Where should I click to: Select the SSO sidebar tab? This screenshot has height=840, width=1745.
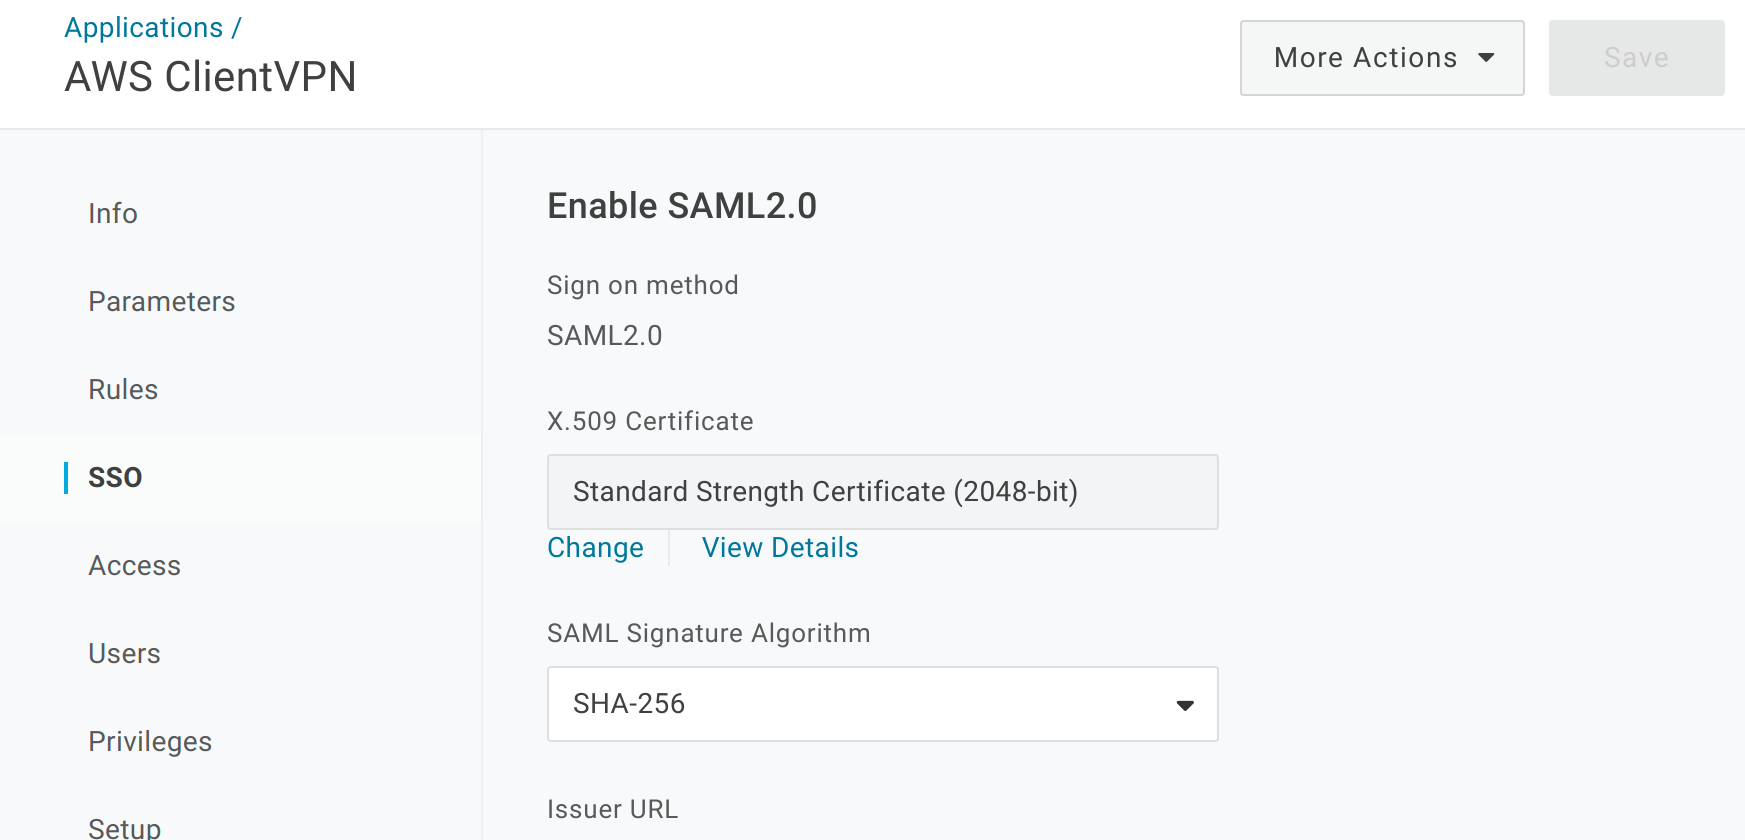115,477
